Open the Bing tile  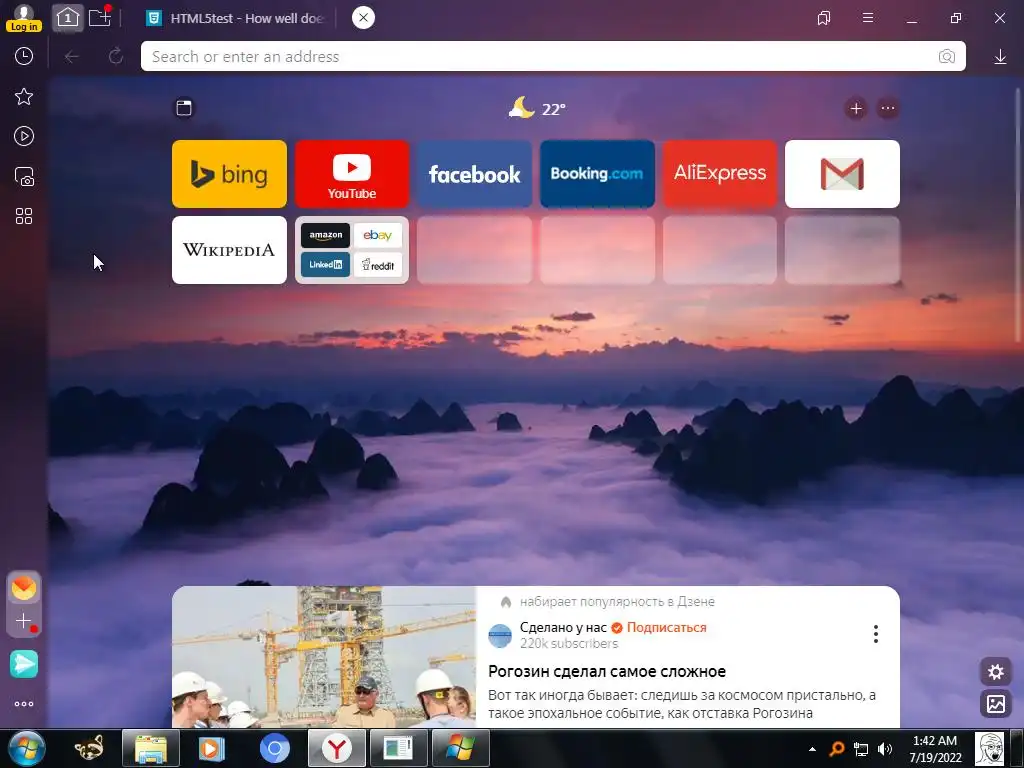point(229,174)
